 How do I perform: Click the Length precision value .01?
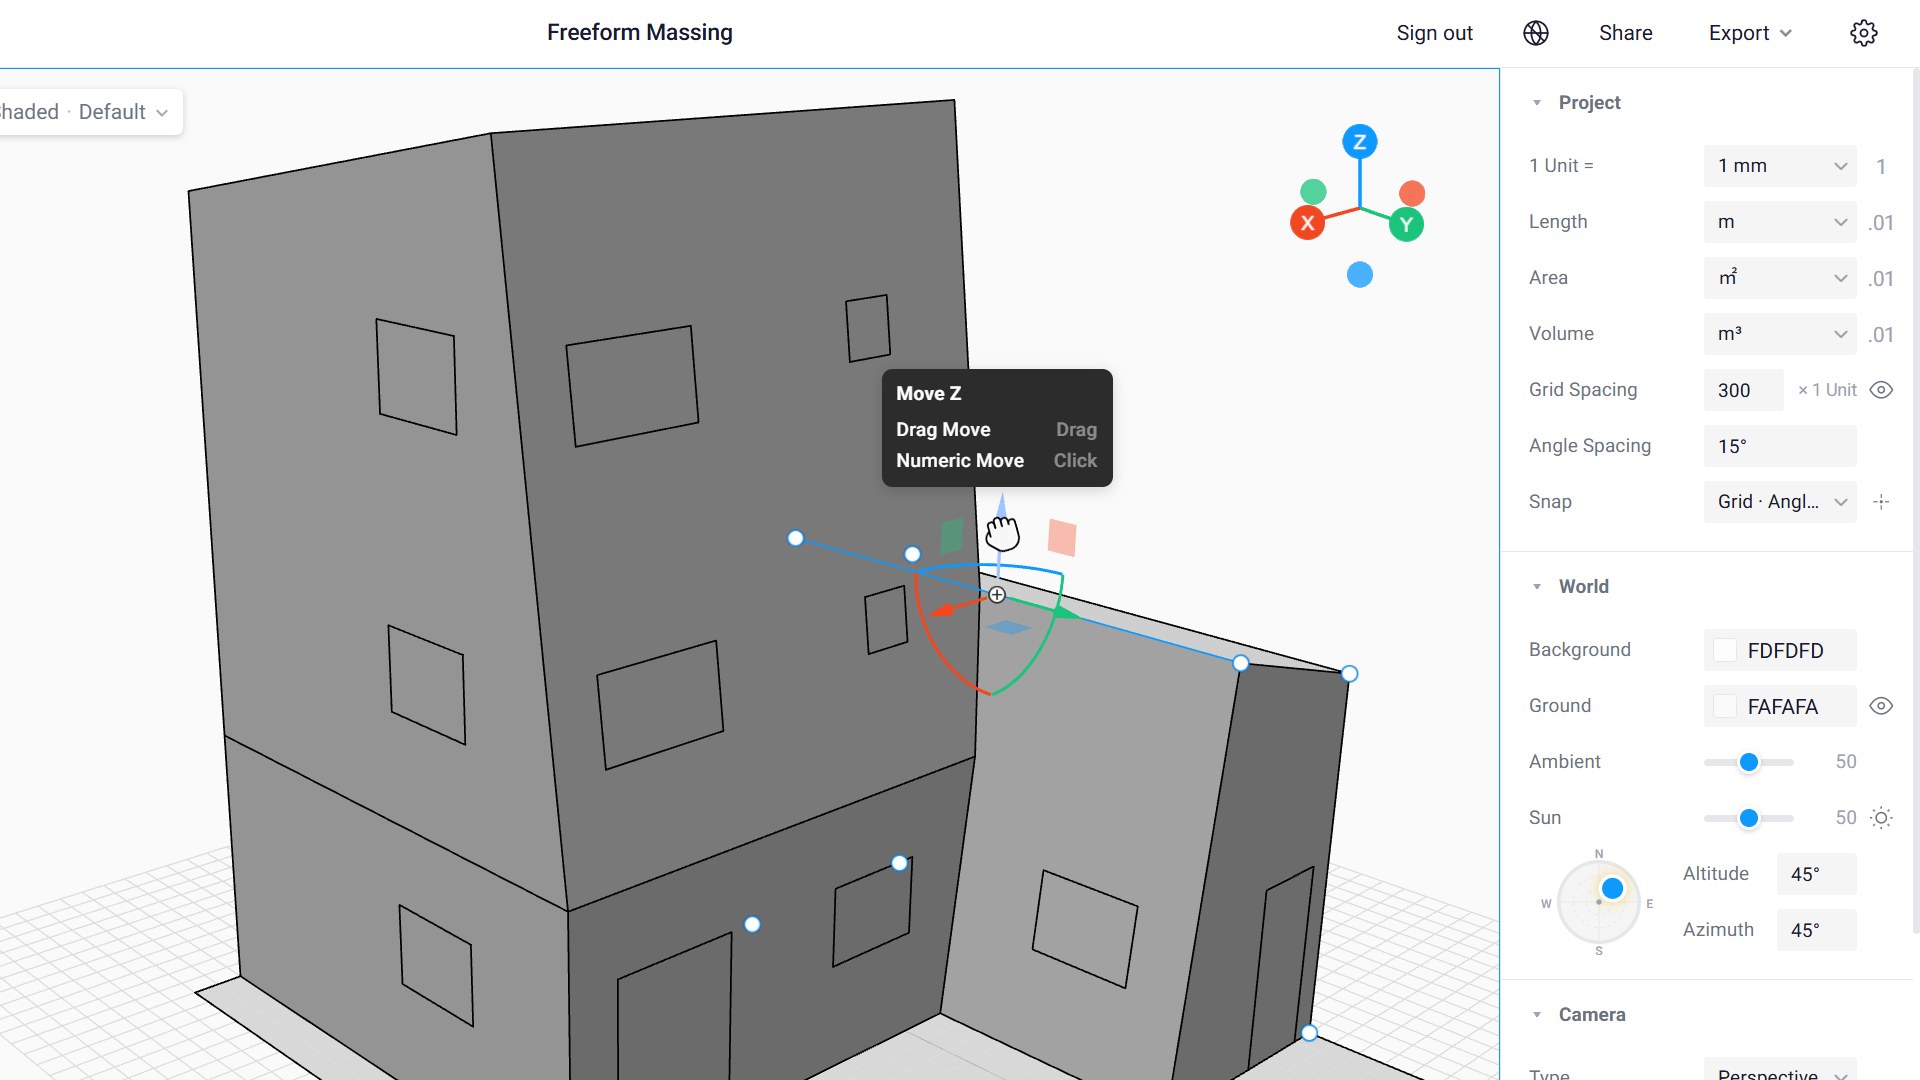point(1881,222)
